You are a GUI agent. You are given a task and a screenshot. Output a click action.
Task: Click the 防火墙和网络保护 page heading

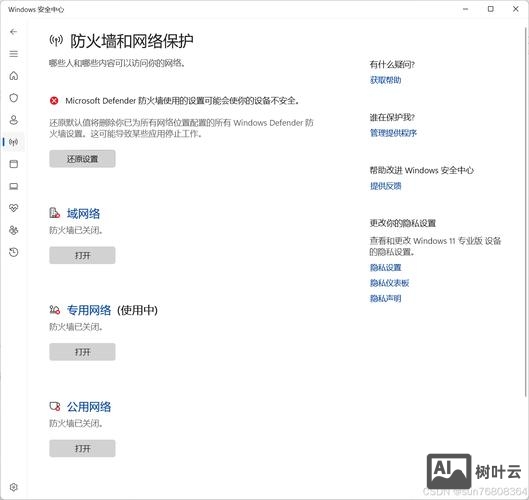[132, 41]
